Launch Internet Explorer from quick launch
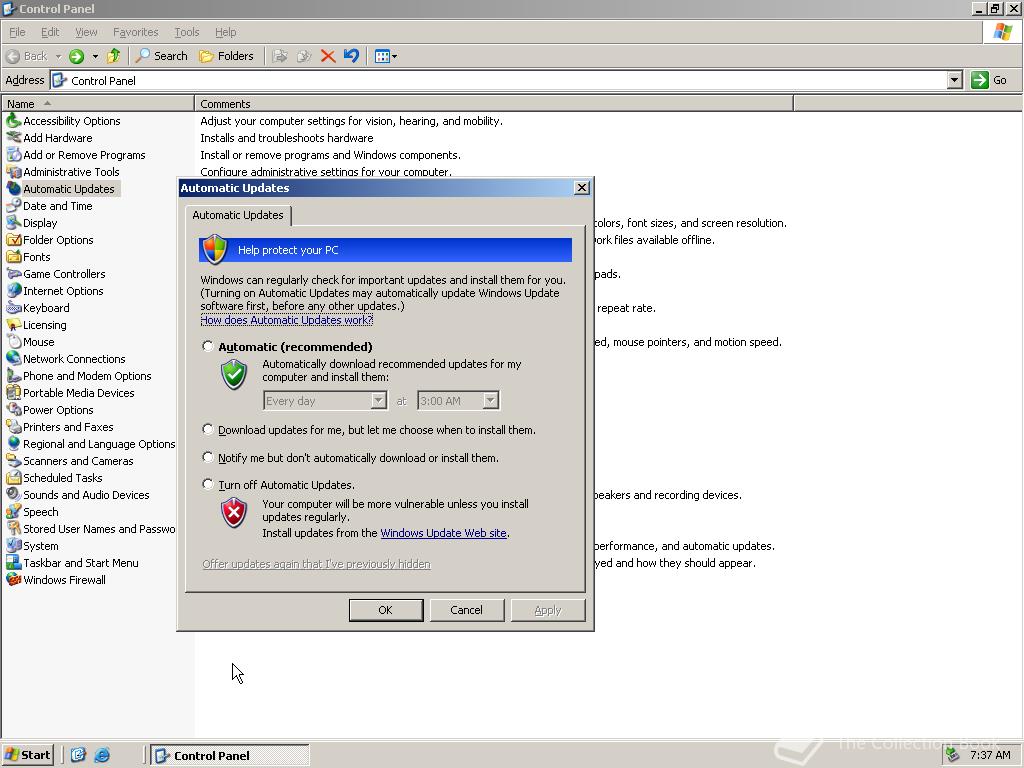Image resolution: width=1024 pixels, height=768 pixels. pyautogui.click(x=102, y=755)
